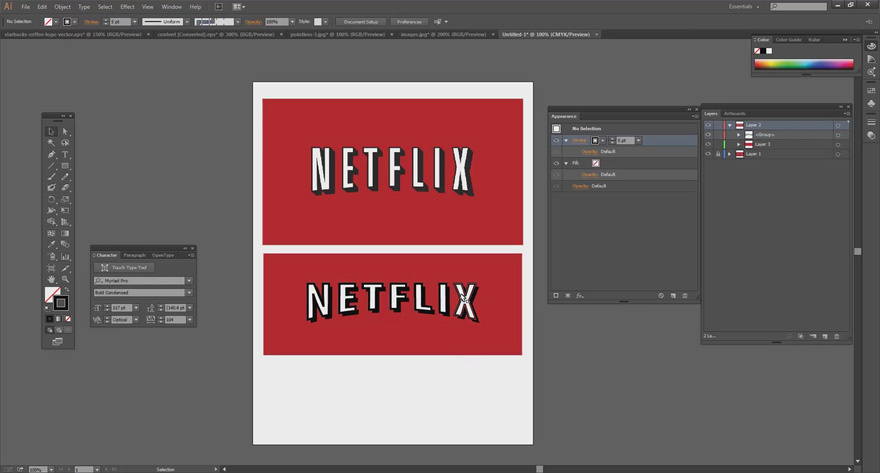
Task: Open font family dropdown for Myriad Pro
Action: coord(189,281)
